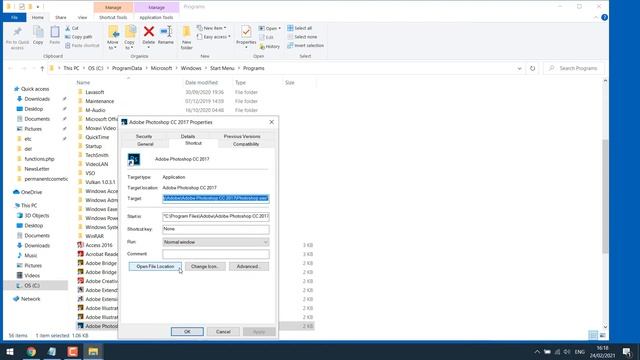640x360 pixels.
Task: Click Invert selection in the ribbon
Action: [x=305, y=46]
